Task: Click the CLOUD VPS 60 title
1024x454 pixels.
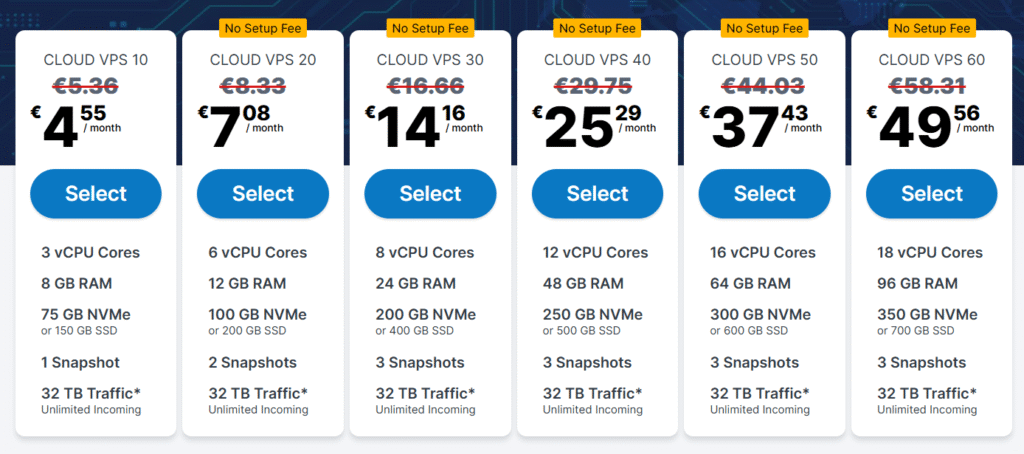Action: (932, 60)
